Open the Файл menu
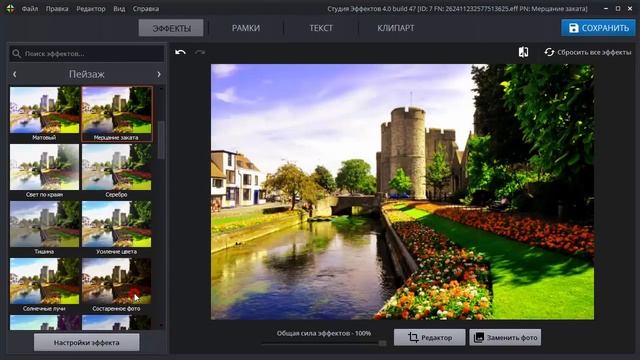 (x=30, y=9)
